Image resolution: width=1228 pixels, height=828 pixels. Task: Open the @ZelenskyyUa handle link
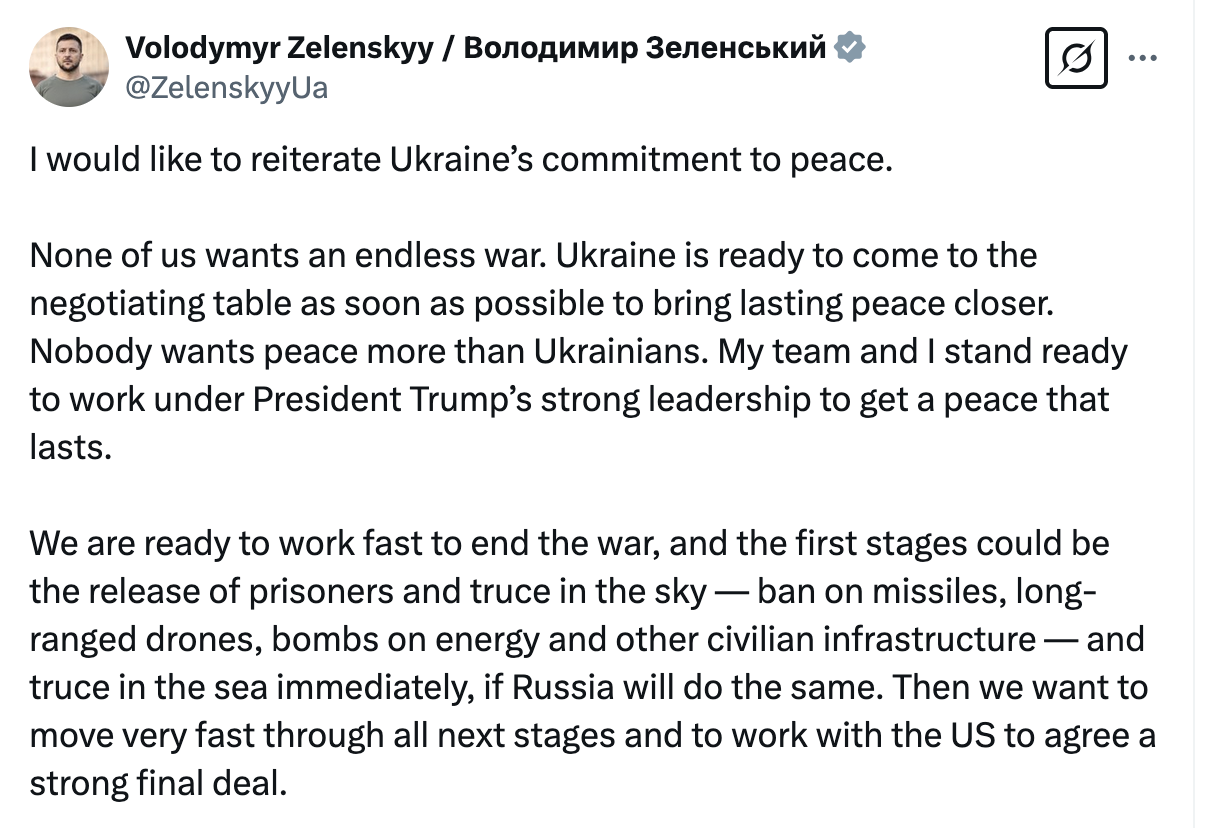click(226, 88)
